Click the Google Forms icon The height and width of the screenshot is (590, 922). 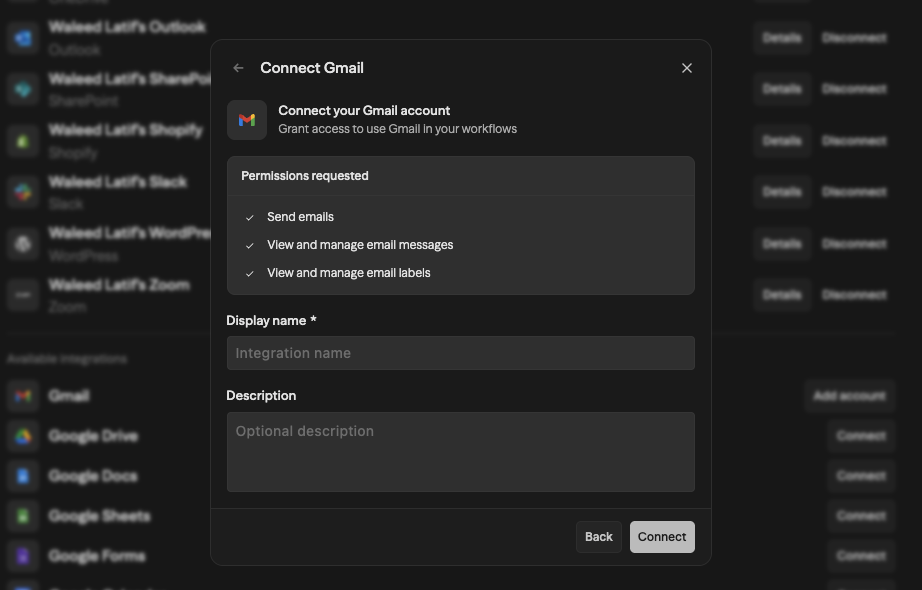point(23,556)
